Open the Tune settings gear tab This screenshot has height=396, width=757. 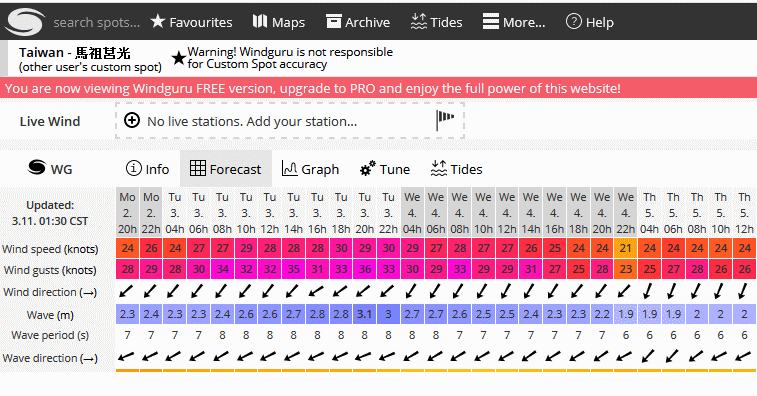(385, 169)
